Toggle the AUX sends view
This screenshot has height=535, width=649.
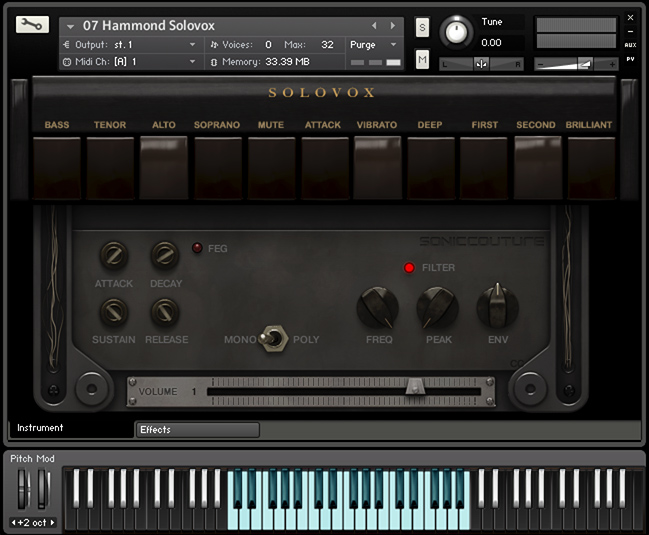click(630, 45)
